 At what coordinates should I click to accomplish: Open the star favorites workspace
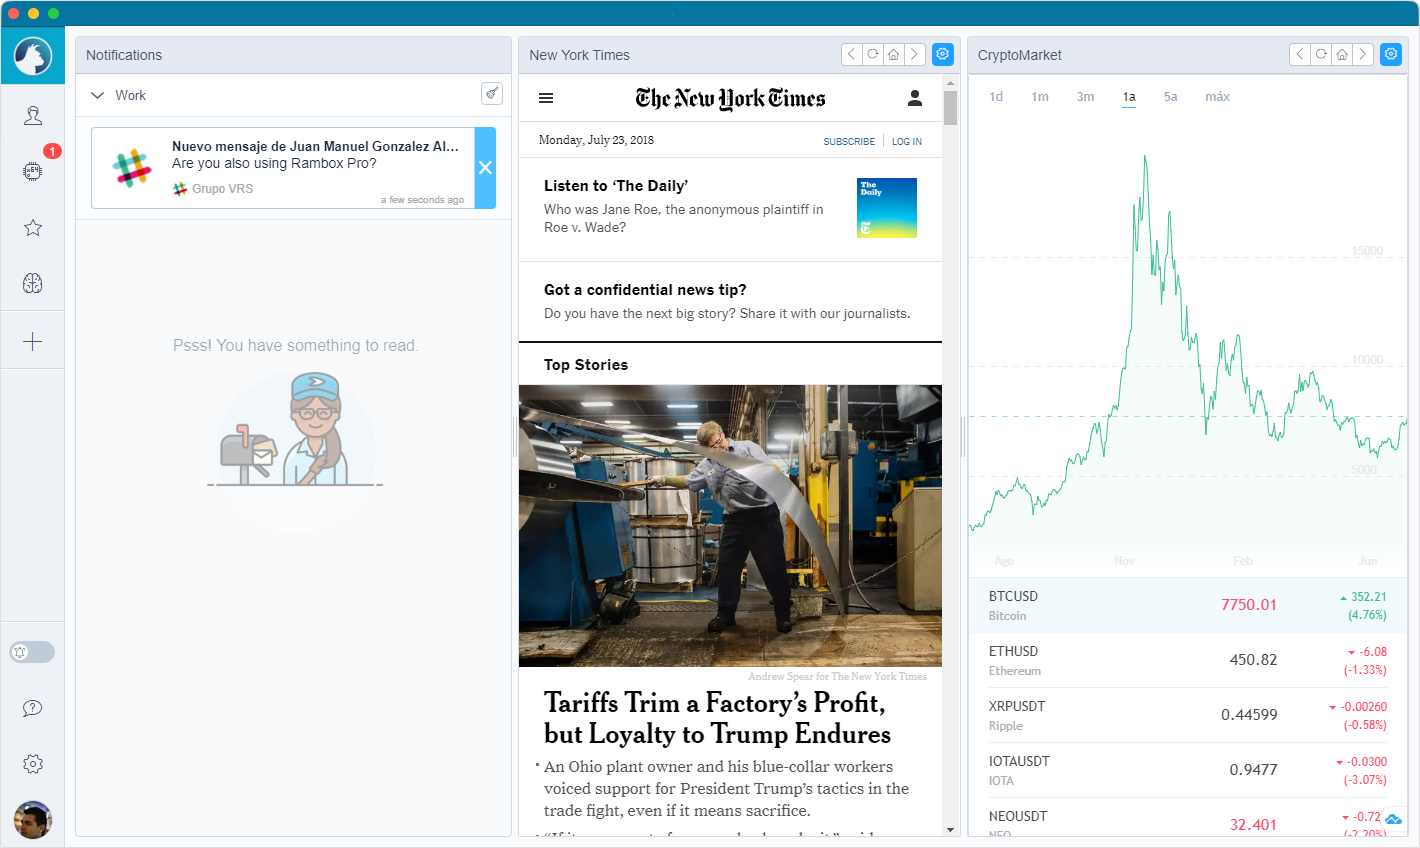click(33, 228)
